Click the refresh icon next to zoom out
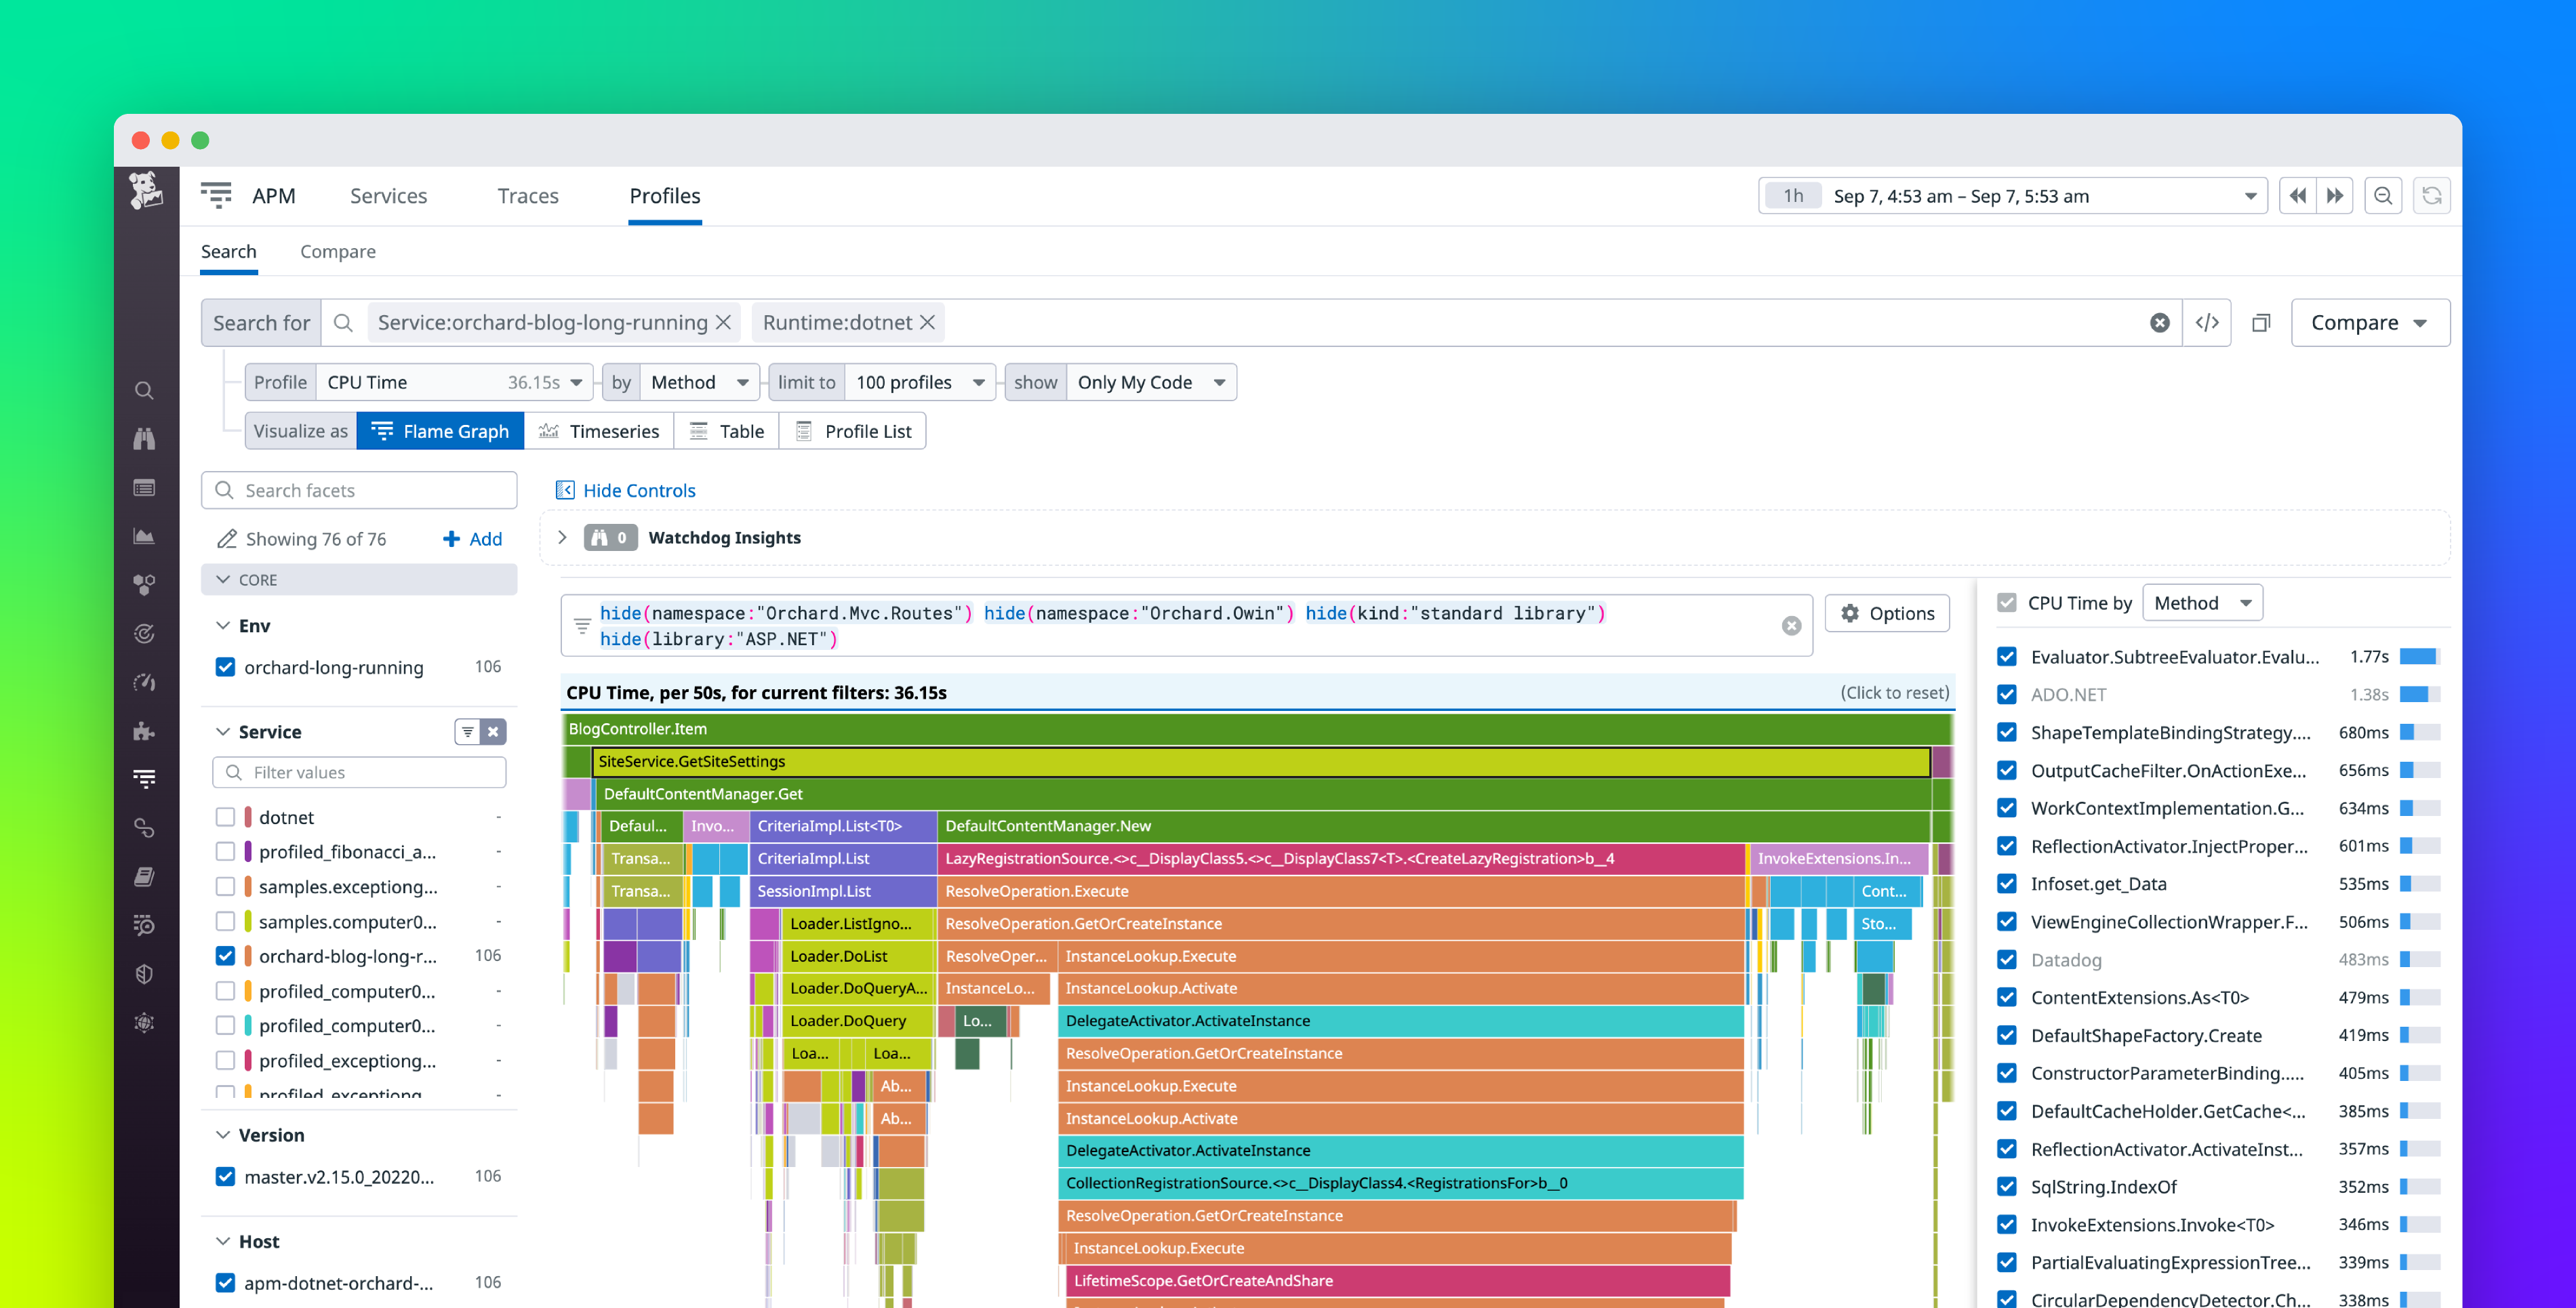 point(2432,195)
